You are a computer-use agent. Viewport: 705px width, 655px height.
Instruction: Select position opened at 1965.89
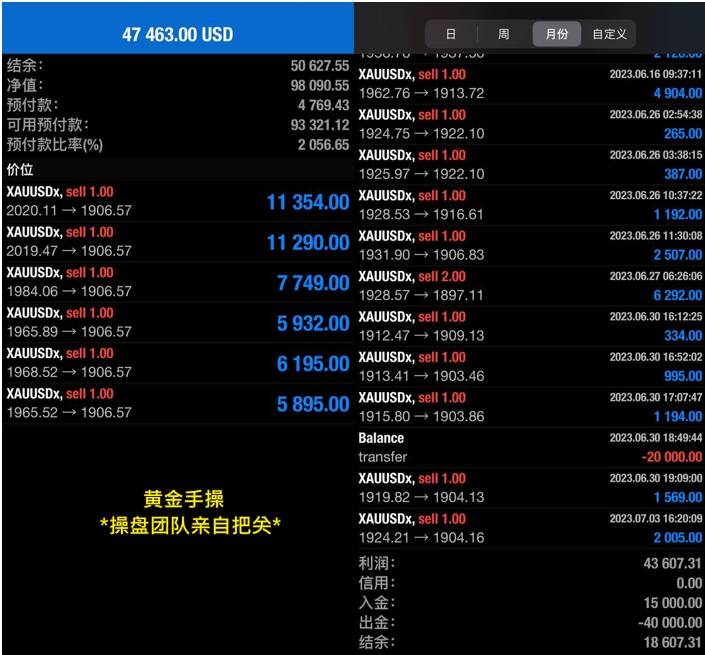178,323
